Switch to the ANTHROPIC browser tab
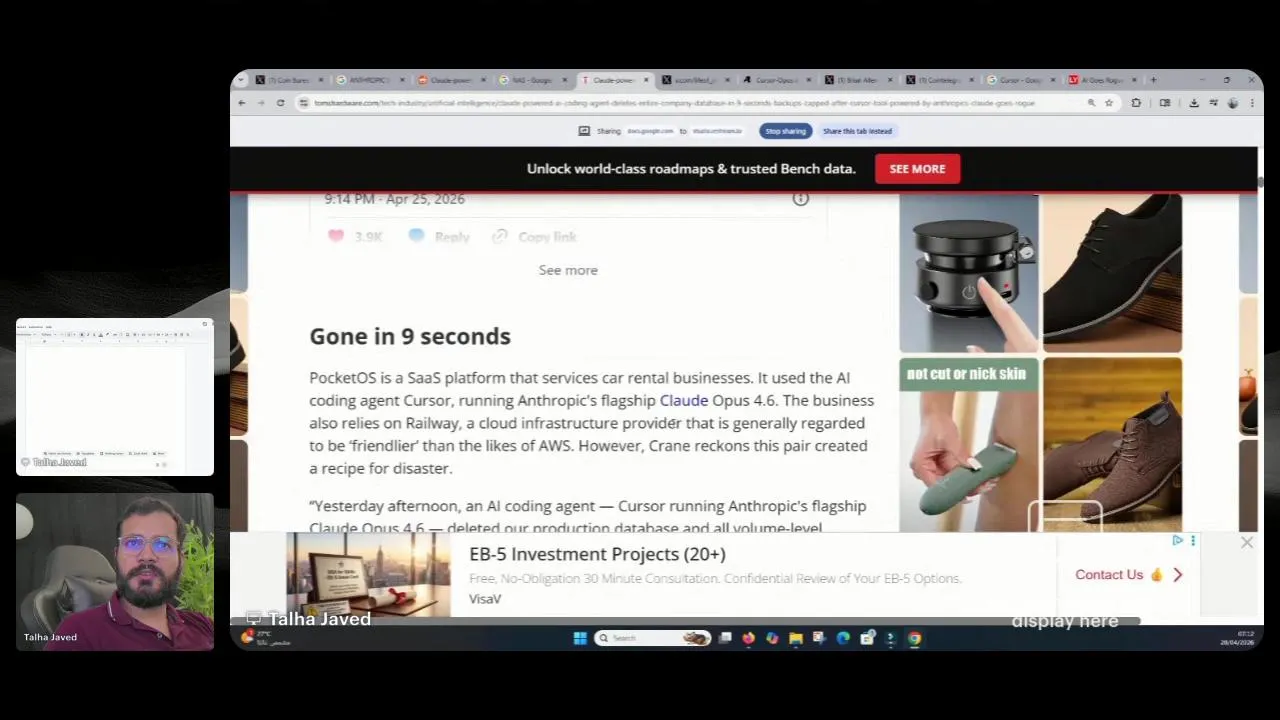 point(370,80)
